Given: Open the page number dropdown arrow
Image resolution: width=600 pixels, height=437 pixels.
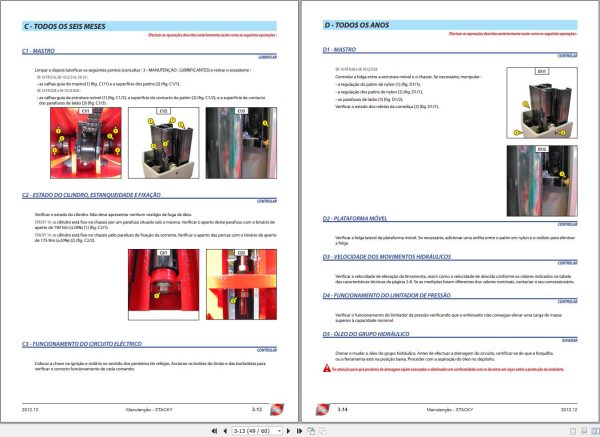Looking at the screenshot, I should tap(279, 431).
